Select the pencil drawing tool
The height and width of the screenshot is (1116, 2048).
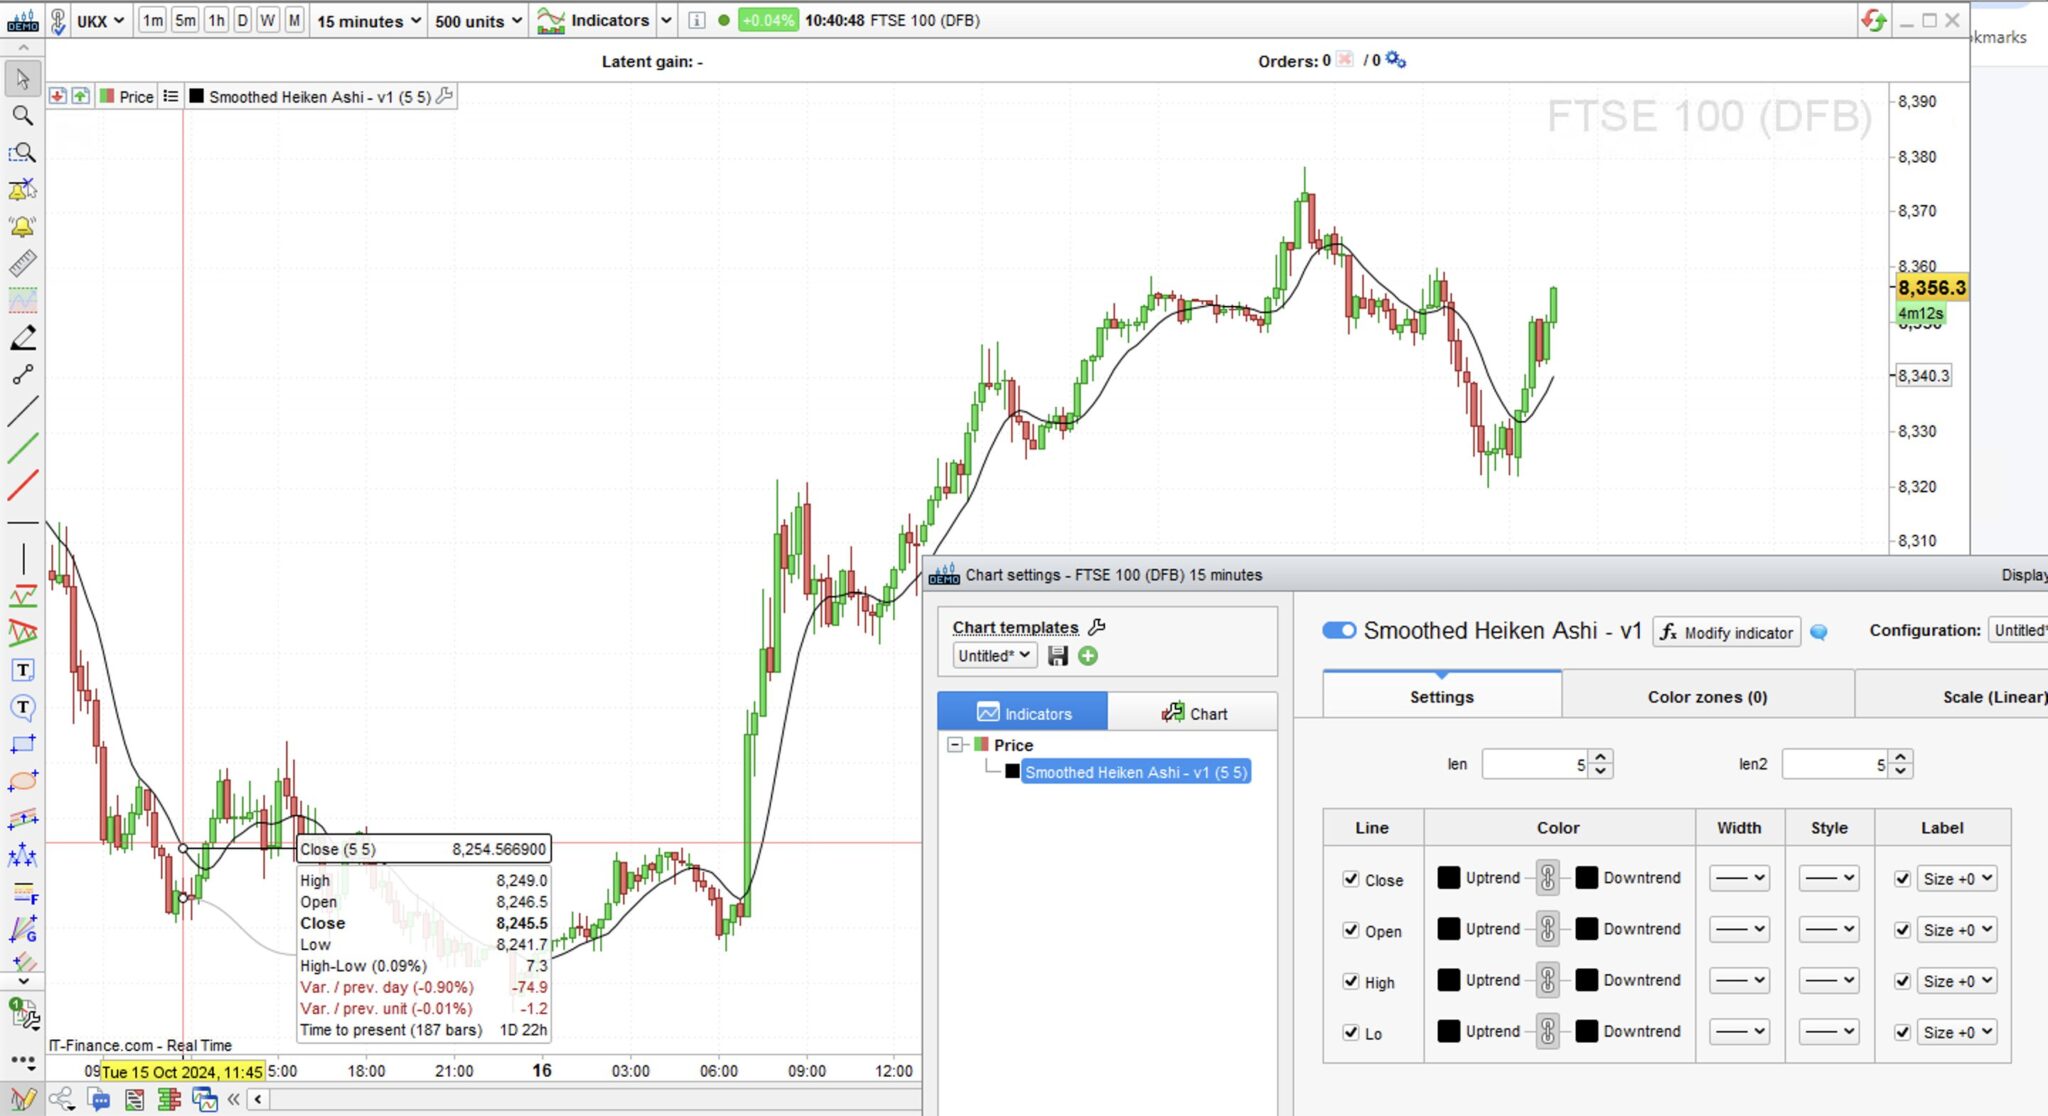[22, 338]
